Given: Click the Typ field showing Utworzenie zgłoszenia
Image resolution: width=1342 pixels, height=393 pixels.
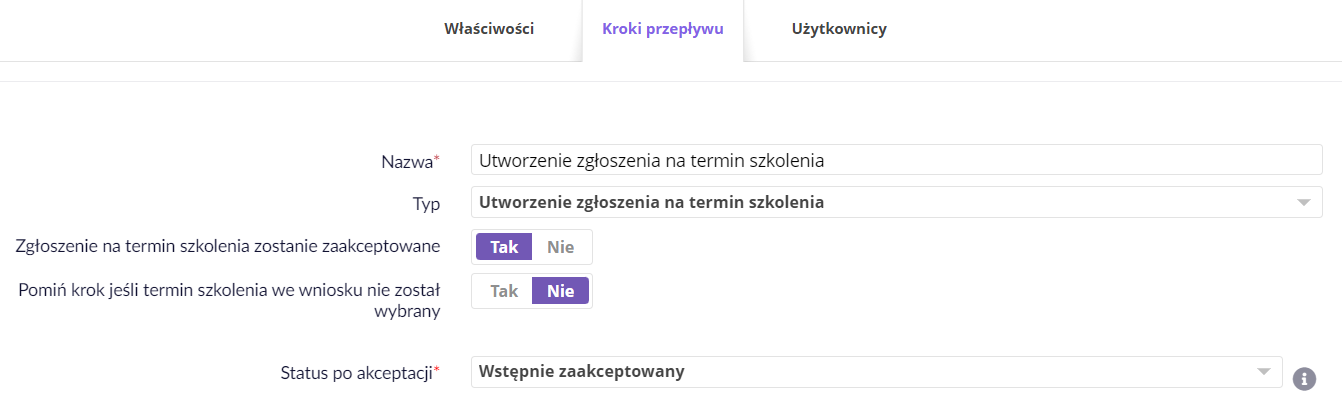Looking at the screenshot, I should point(896,202).
